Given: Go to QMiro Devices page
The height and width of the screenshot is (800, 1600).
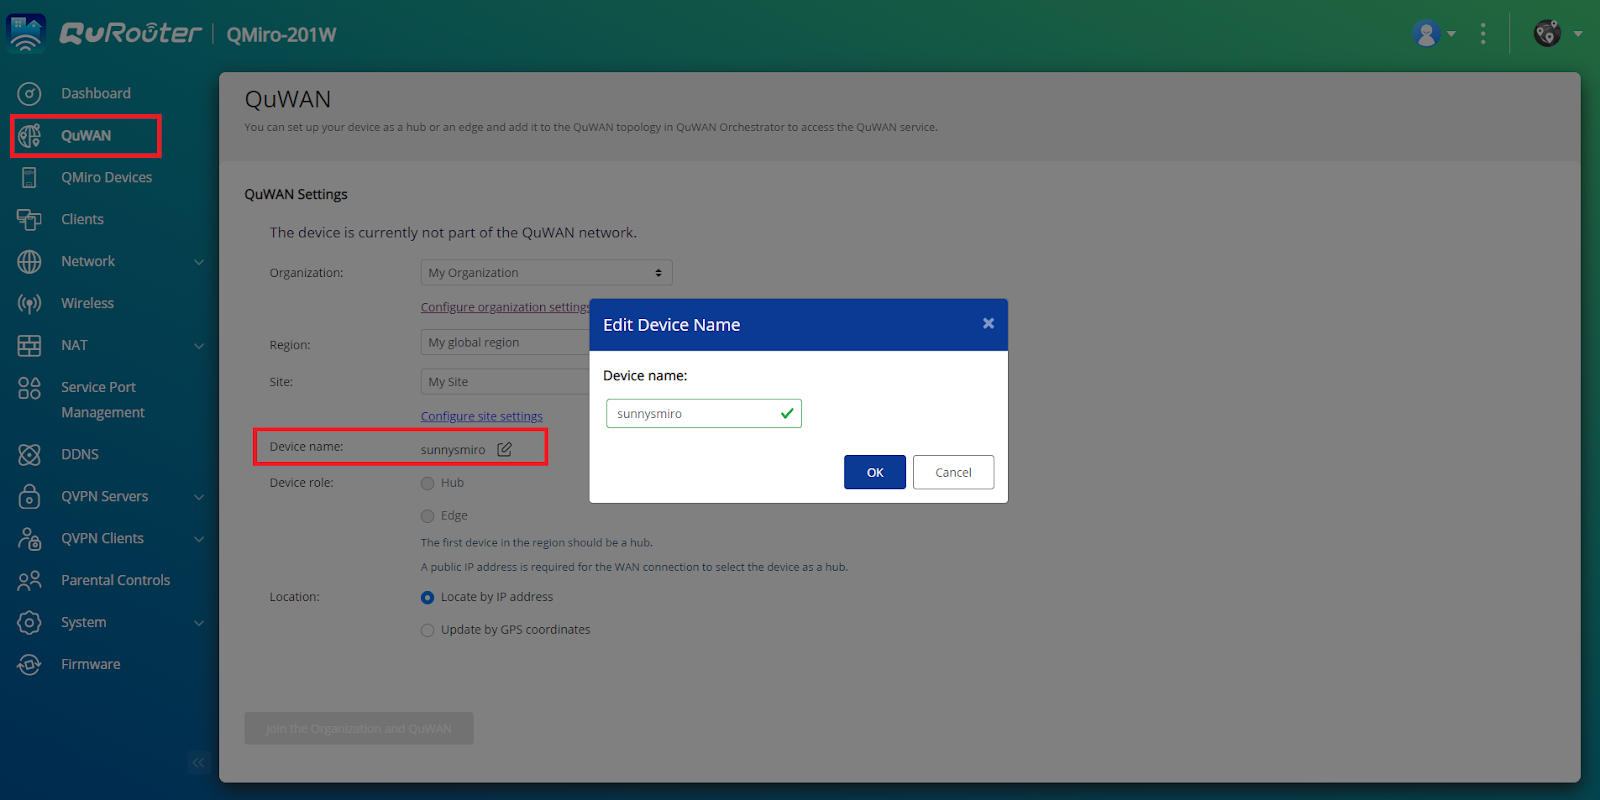Looking at the screenshot, I should tap(107, 178).
